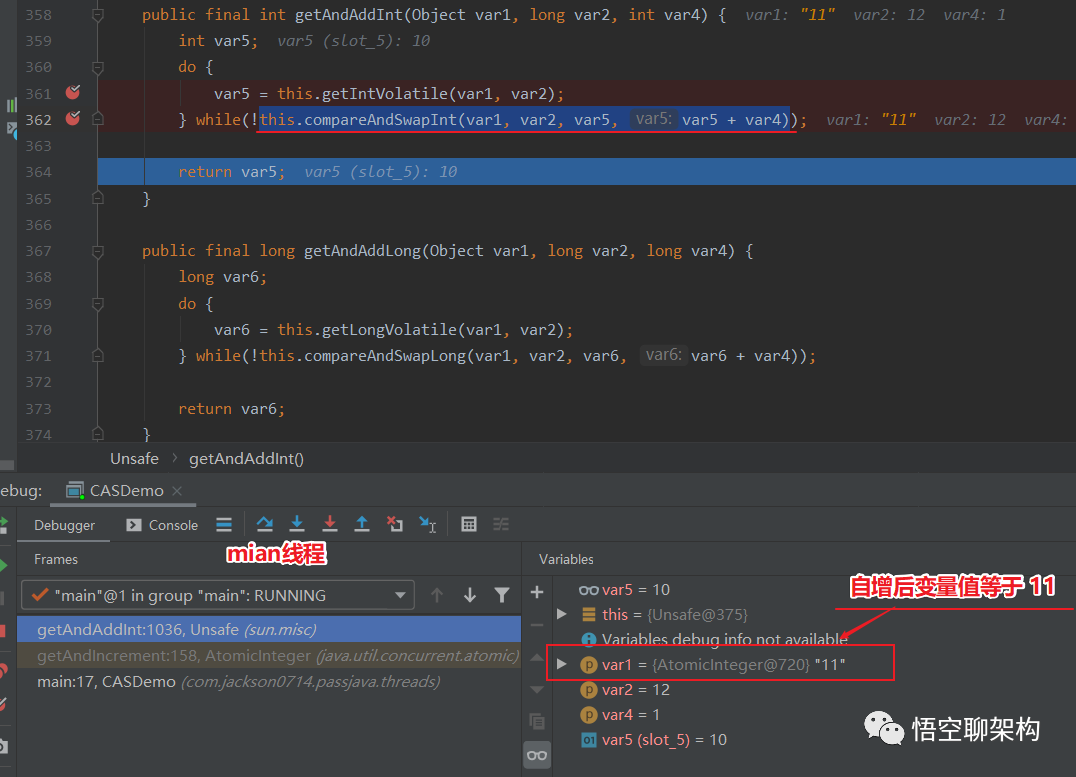Click the frames filter funnel icon
Viewport: 1076px width, 777px height.
click(x=502, y=595)
